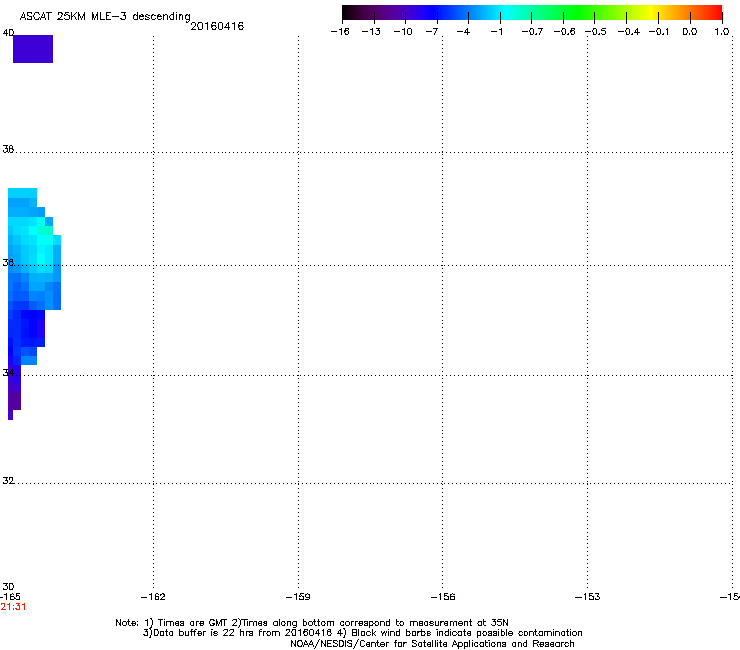Viewport: 740px width, 650px height.
Task: Click the date label 20160416
Action: tap(217, 26)
